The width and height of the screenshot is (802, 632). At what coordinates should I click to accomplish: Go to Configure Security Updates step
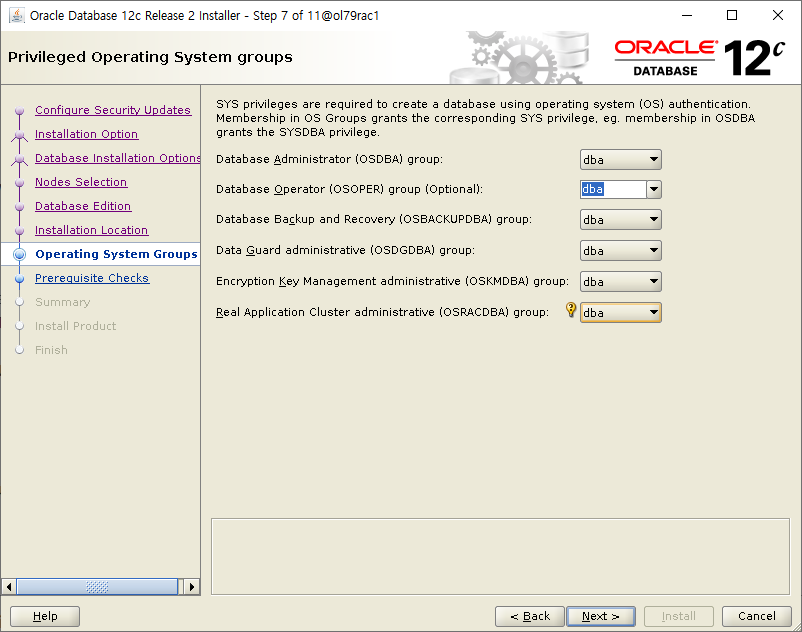(113, 110)
